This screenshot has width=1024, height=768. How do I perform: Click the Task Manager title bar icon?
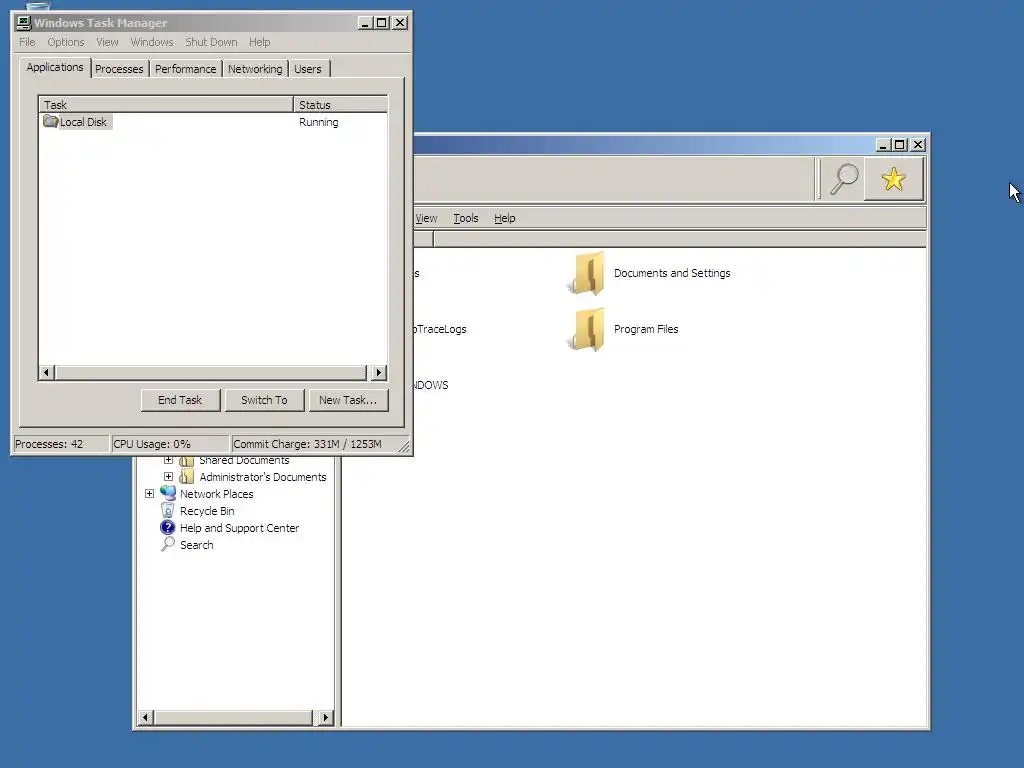[x=24, y=23]
